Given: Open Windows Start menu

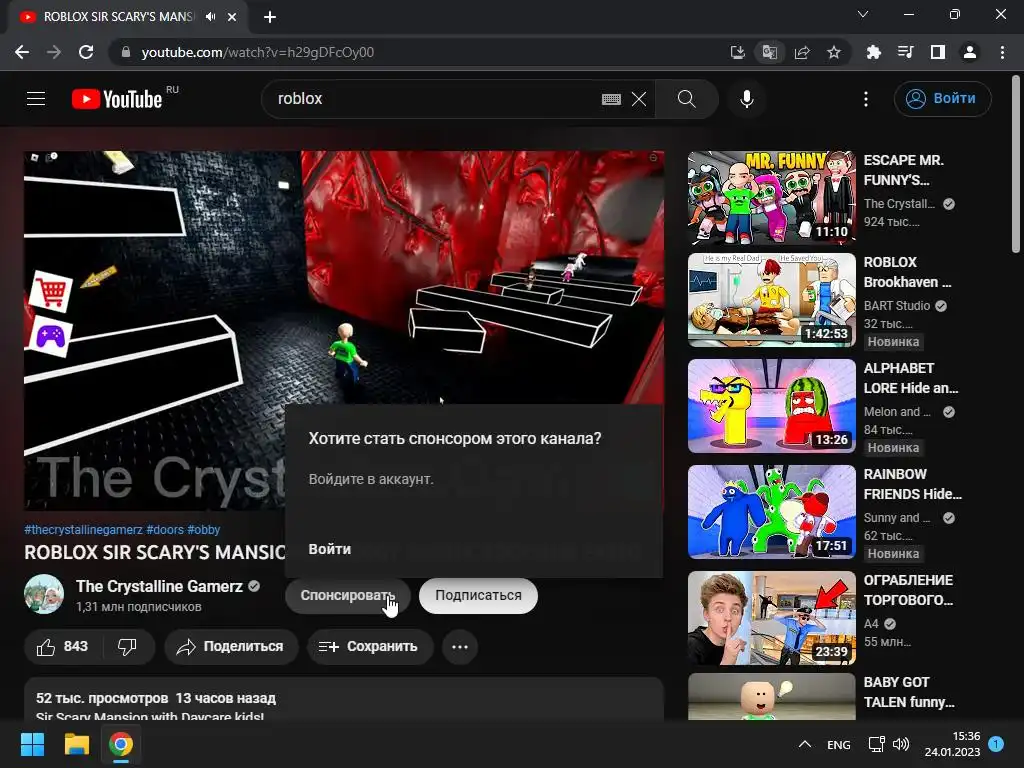Looking at the screenshot, I should click(32, 744).
